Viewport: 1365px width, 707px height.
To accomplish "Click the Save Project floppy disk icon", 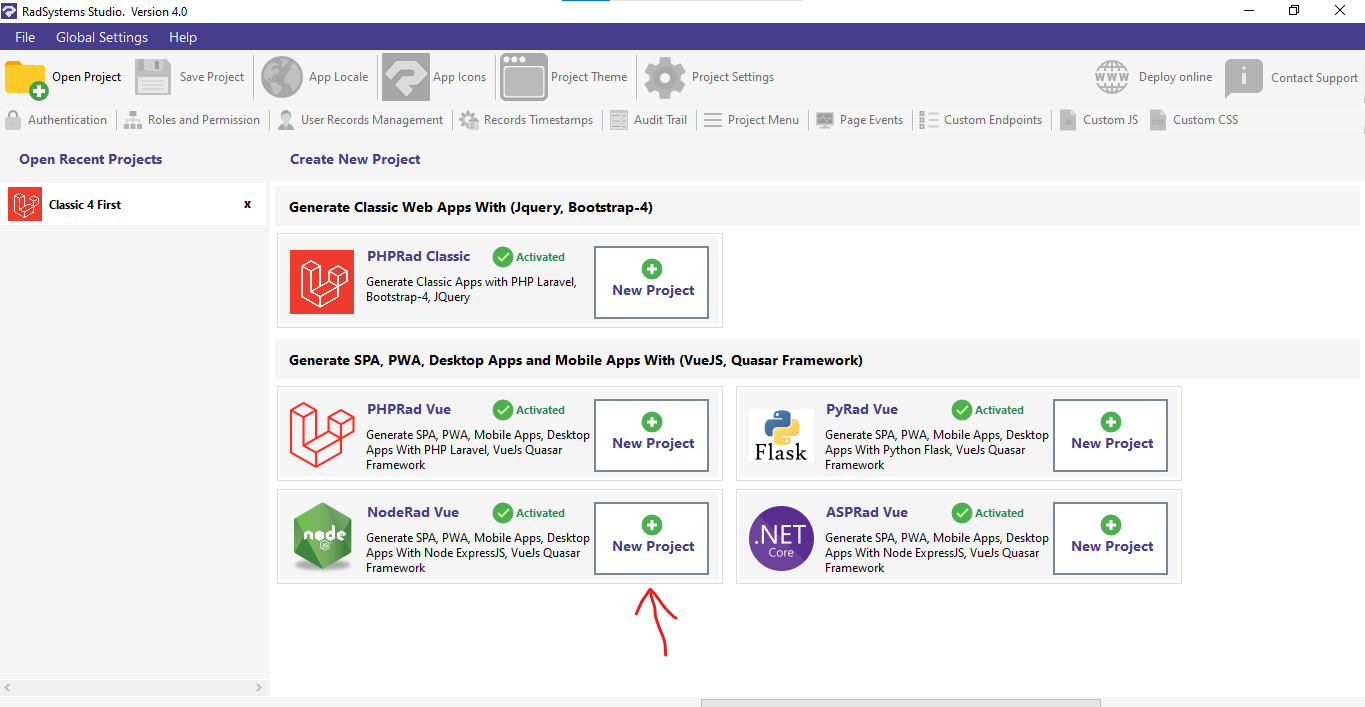I will point(153,77).
